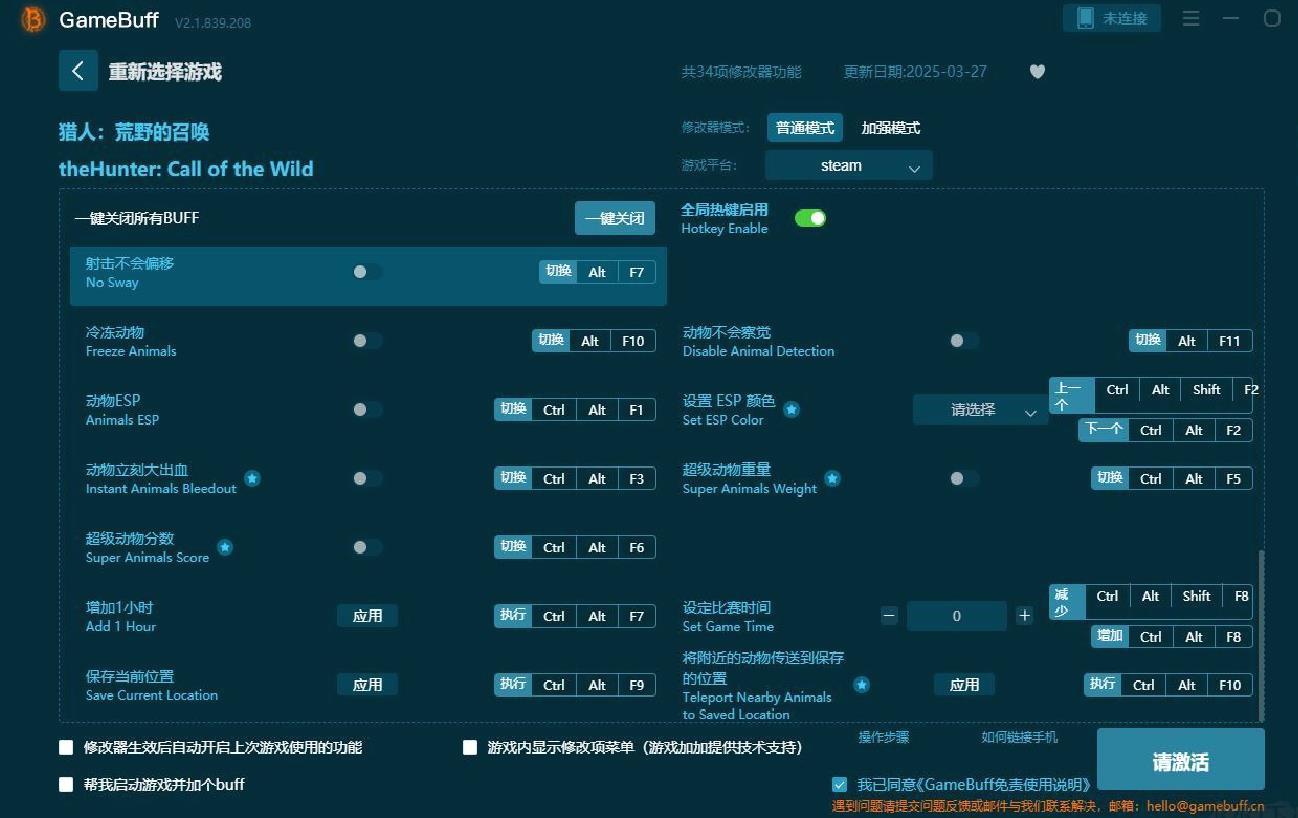The height and width of the screenshot is (818, 1298).
Task: Select 普通模式 normal mode tab
Action: point(805,127)
